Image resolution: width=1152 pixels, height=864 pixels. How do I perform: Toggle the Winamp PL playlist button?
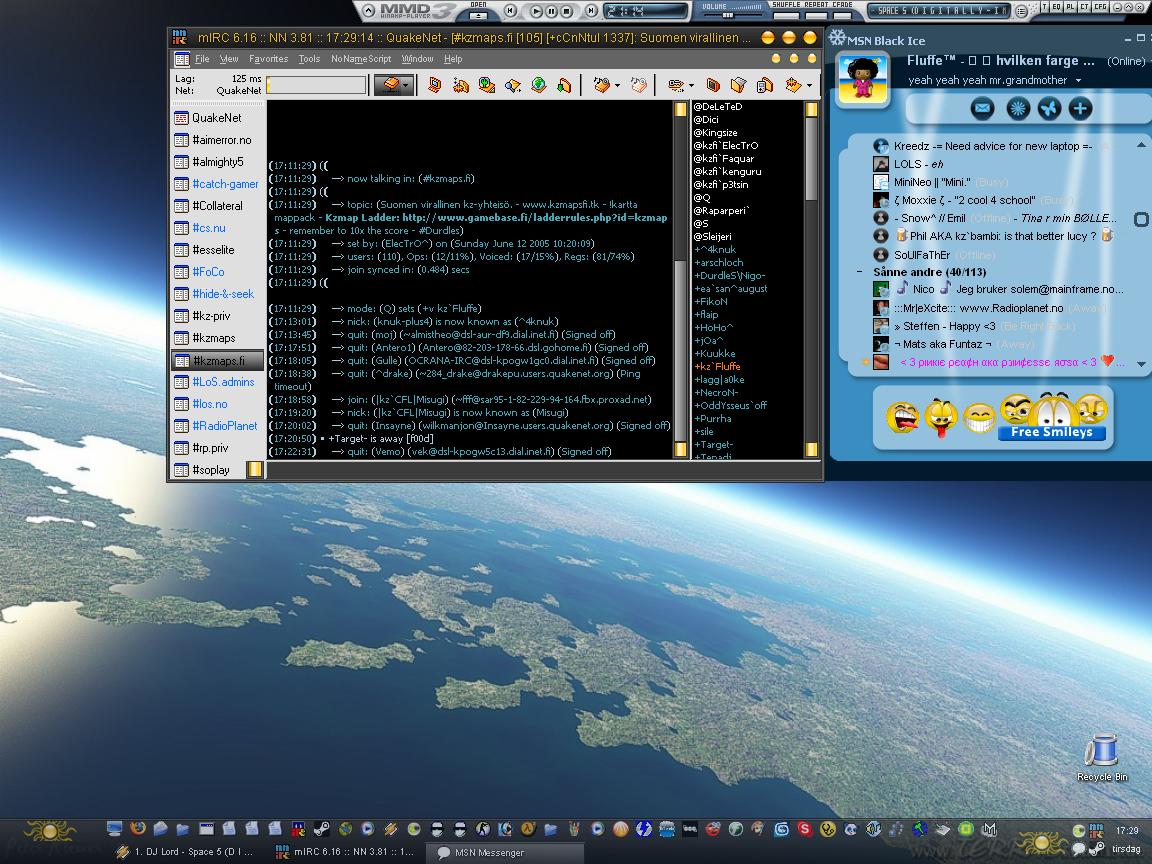pyautogui.click(x=1070, y=7)
